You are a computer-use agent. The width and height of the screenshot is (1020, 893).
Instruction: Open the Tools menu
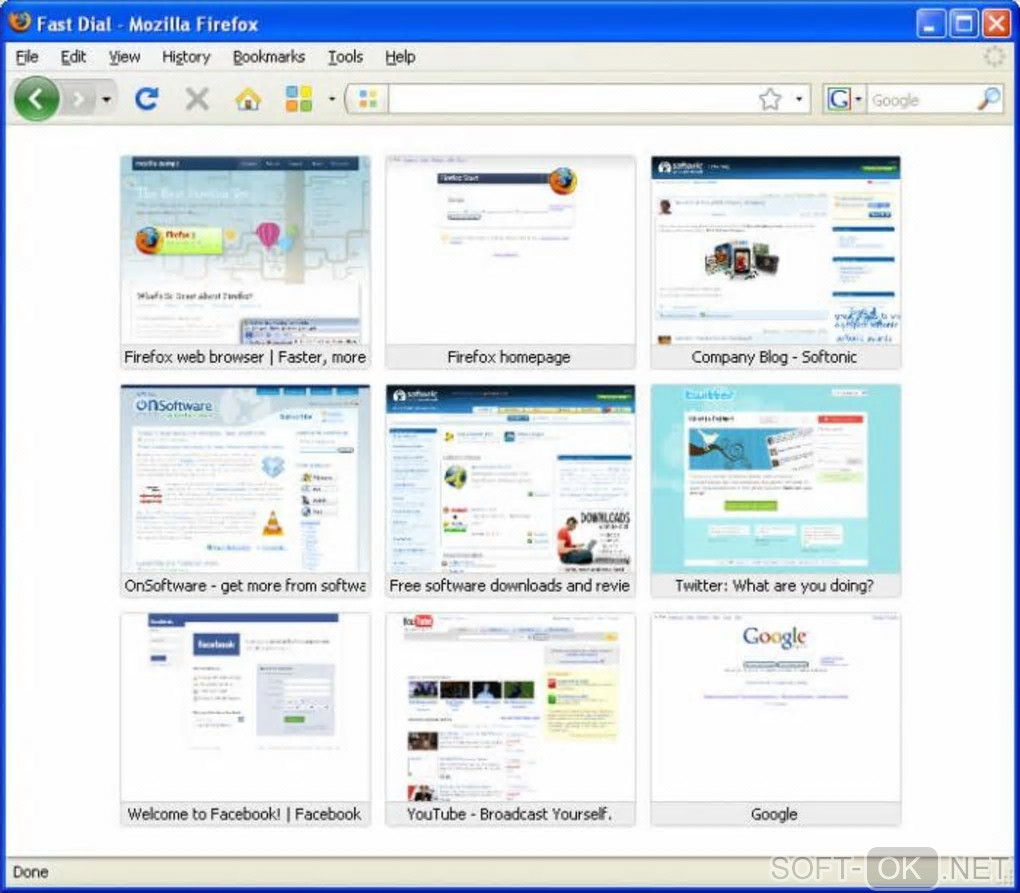pos(345,57)
